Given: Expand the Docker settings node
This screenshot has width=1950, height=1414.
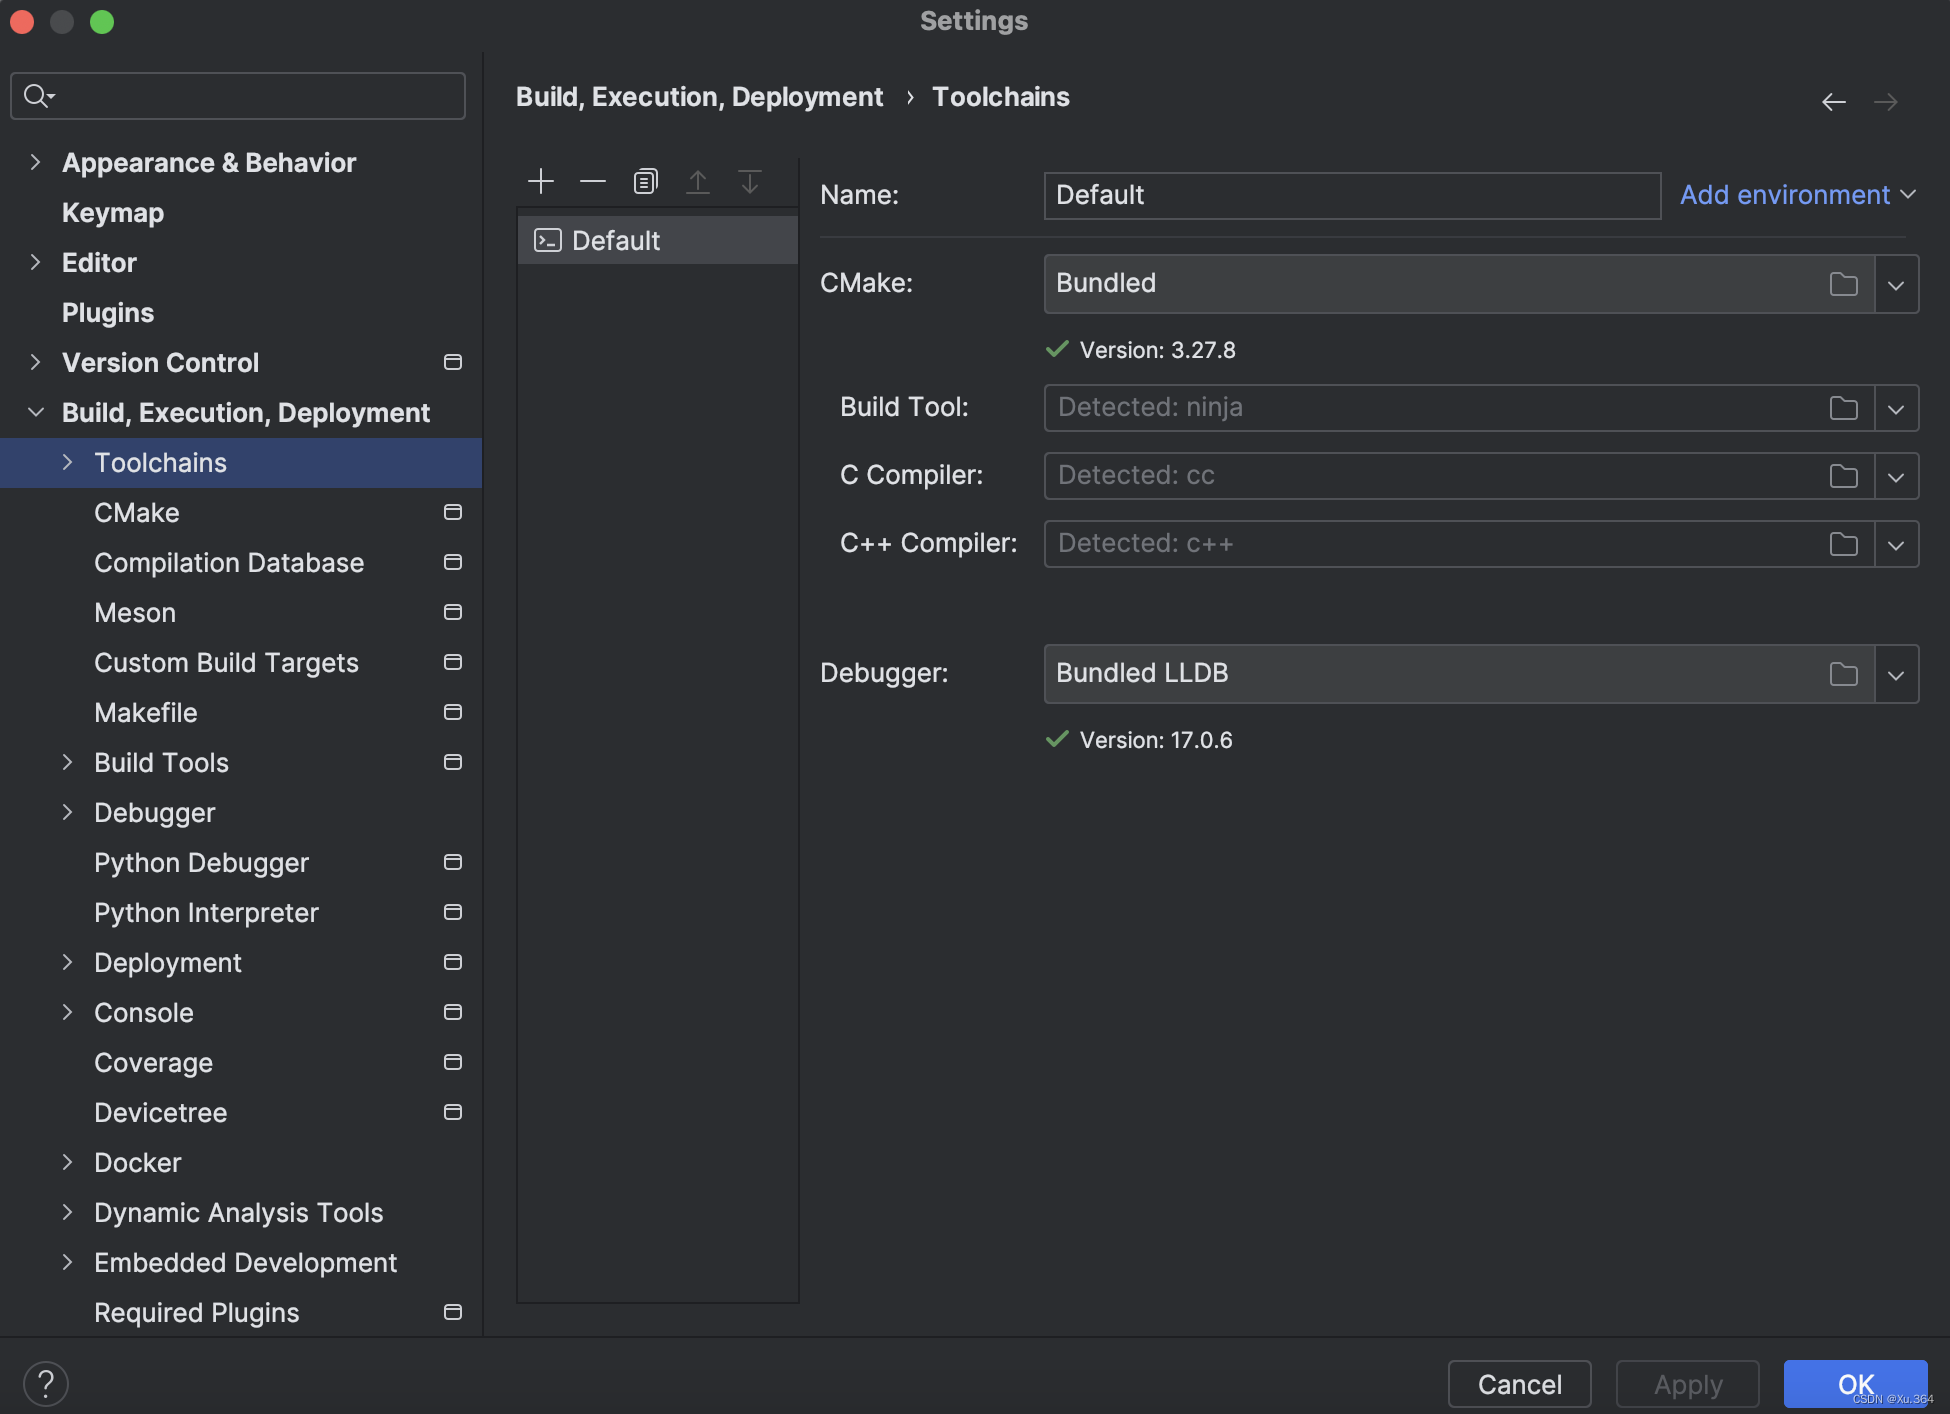Looking at the screenshot, I should coord(68,1162).
